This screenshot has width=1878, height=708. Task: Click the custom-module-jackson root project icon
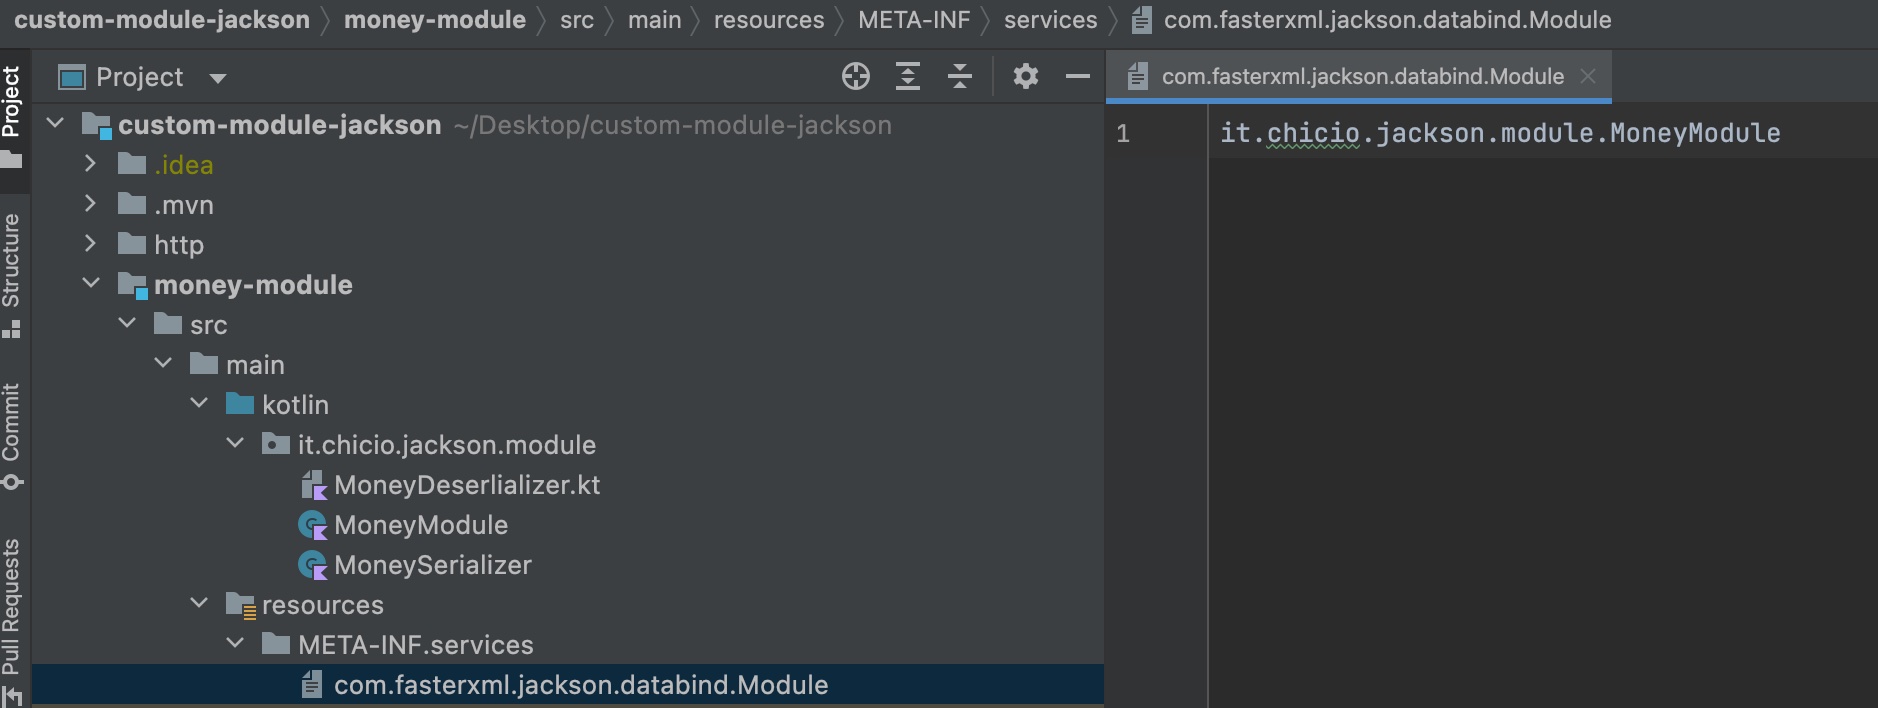[96, 125]
